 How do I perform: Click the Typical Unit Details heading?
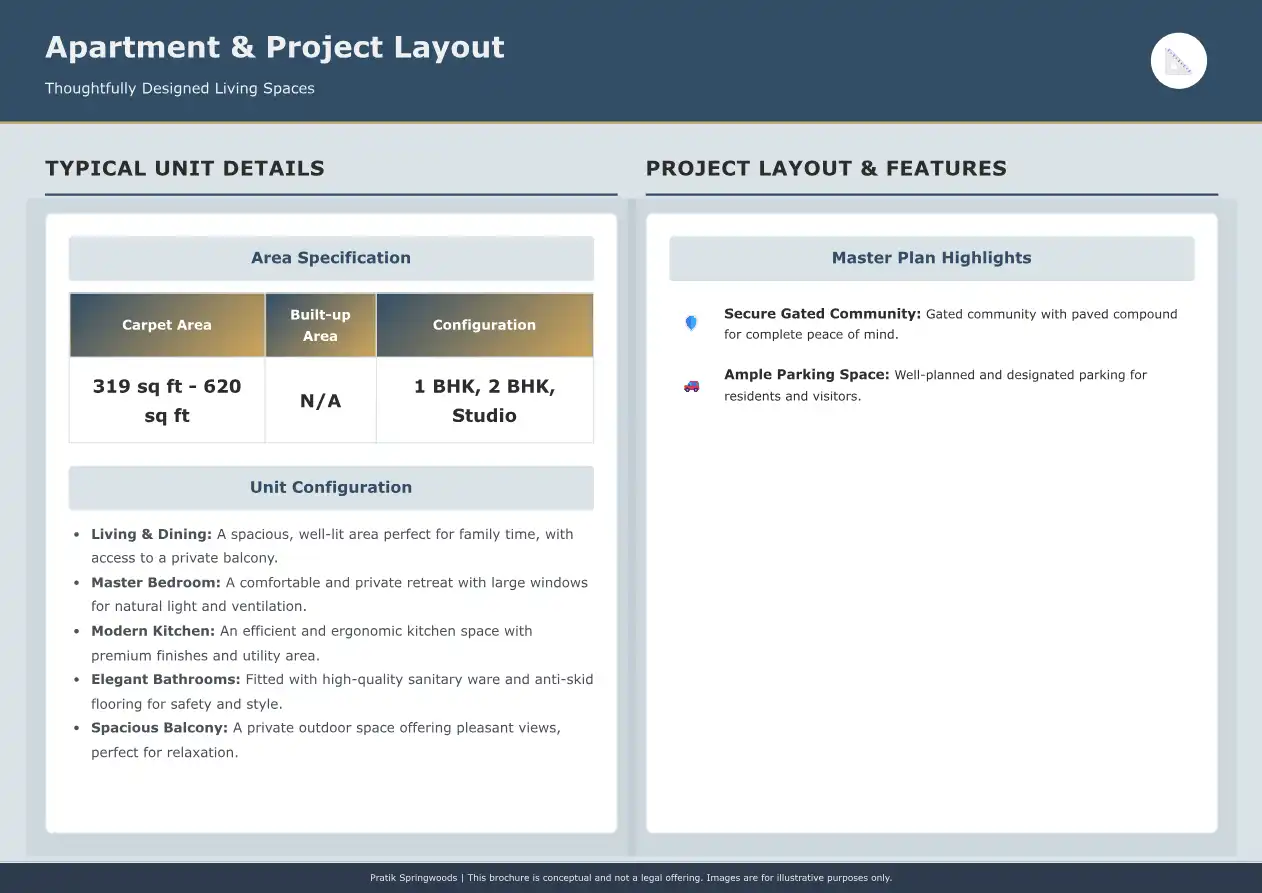point(185,168)
